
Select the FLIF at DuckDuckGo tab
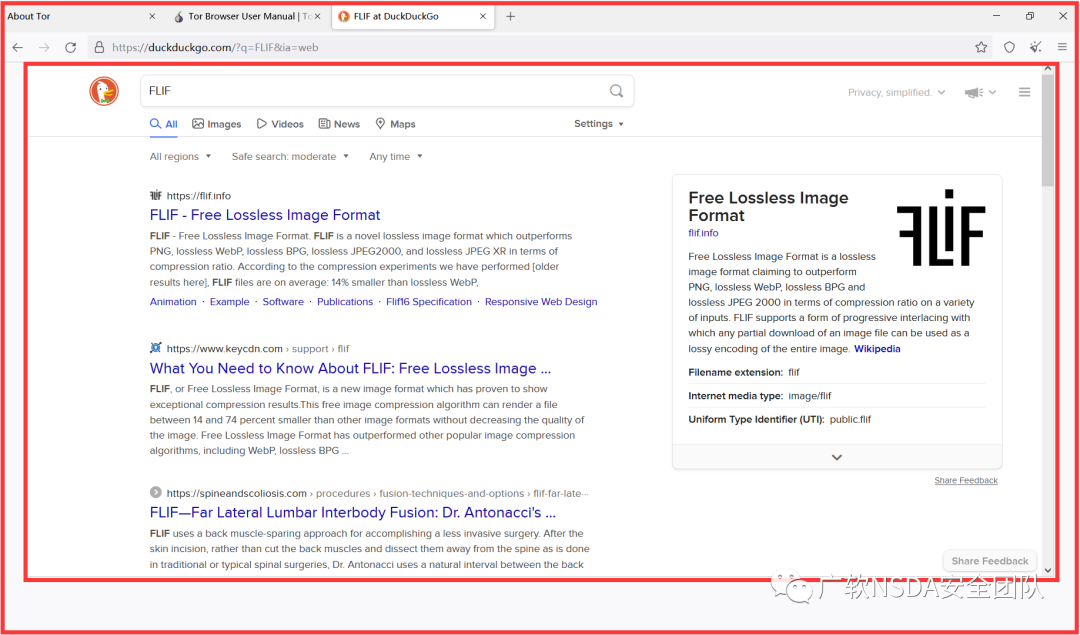point(413,17)
